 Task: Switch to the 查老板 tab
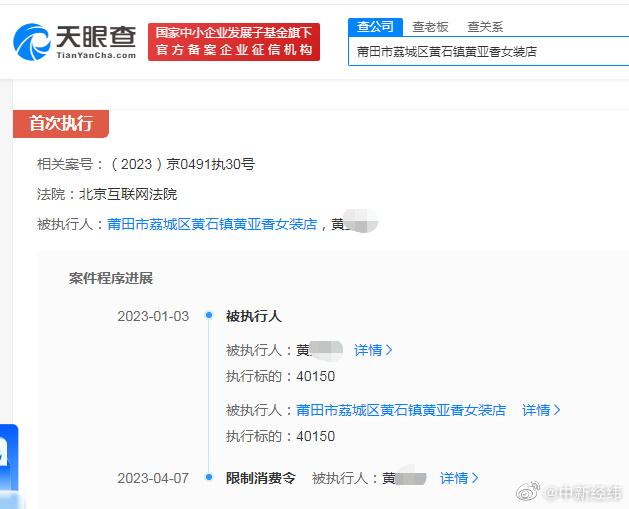pos(430,27)
